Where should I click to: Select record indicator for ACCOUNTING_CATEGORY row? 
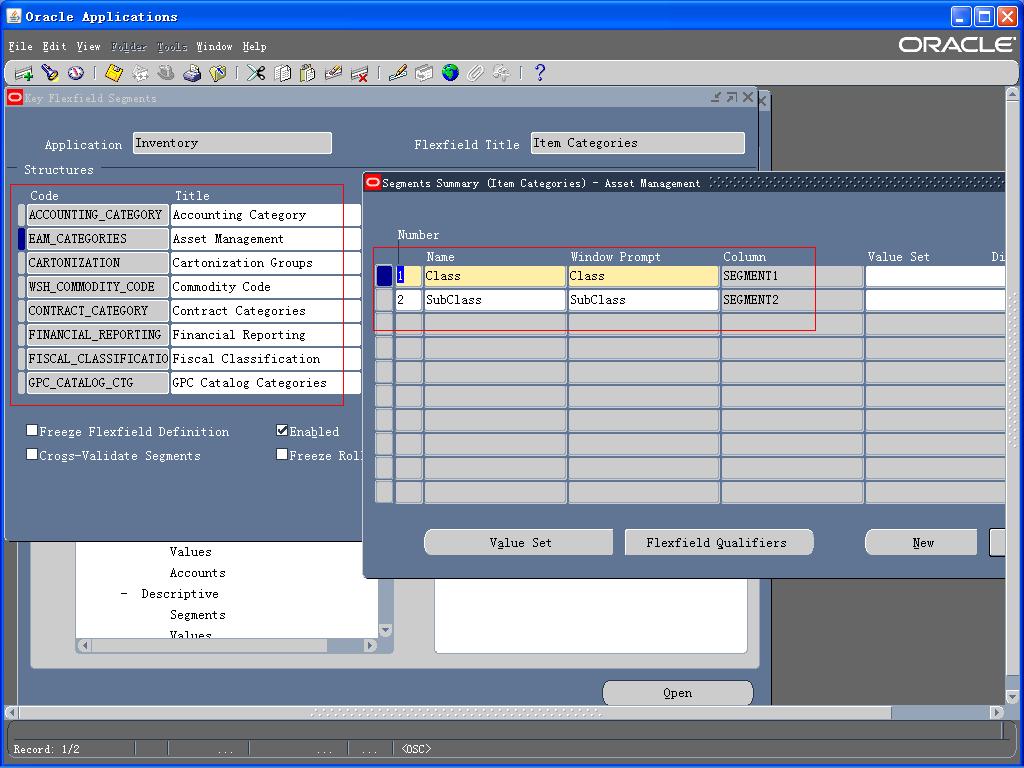[22, 215]
